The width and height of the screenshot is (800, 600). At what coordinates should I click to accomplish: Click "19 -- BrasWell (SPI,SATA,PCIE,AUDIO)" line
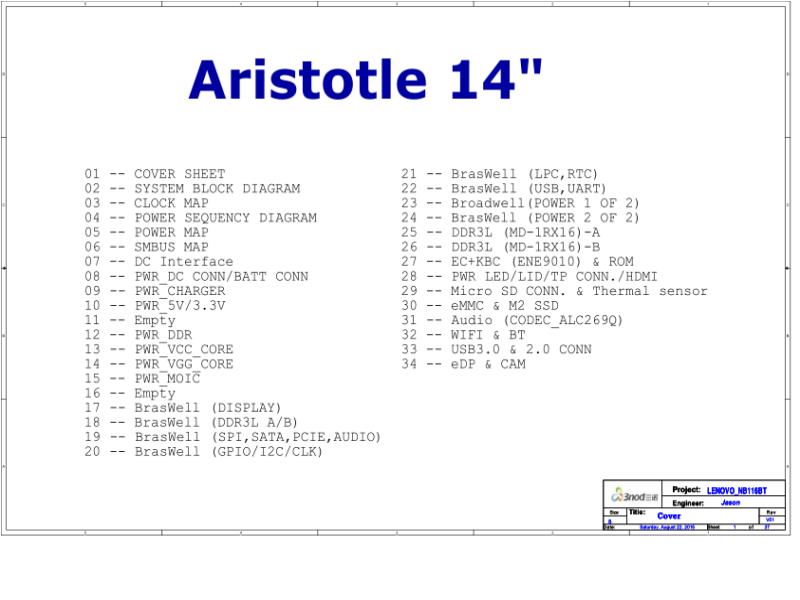(x=233, y=437)
